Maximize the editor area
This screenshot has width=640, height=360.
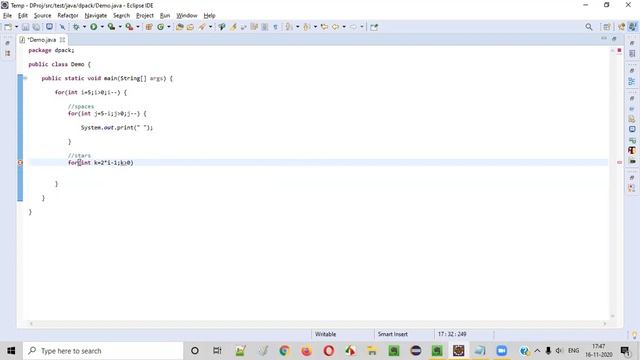[x=614, y=39]
